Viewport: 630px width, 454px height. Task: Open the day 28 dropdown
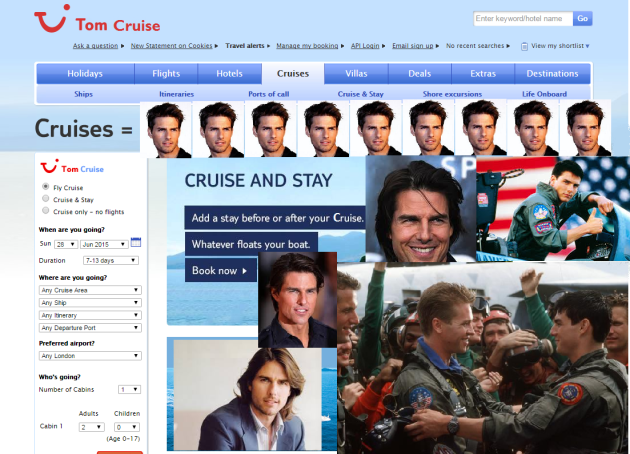[66, 244]
